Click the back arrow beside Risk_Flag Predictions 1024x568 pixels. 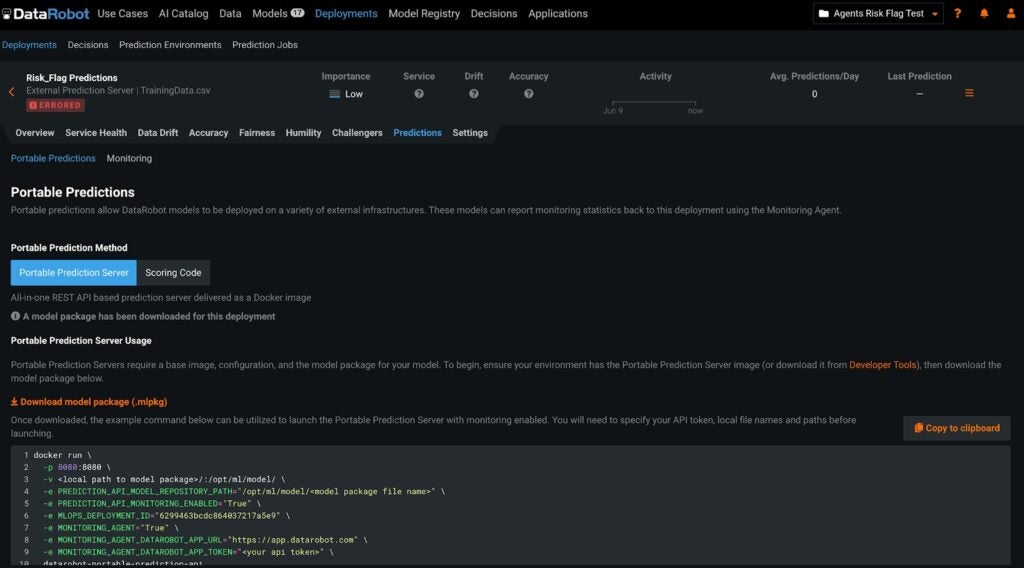pyautogui.click(x=12, y=92)
